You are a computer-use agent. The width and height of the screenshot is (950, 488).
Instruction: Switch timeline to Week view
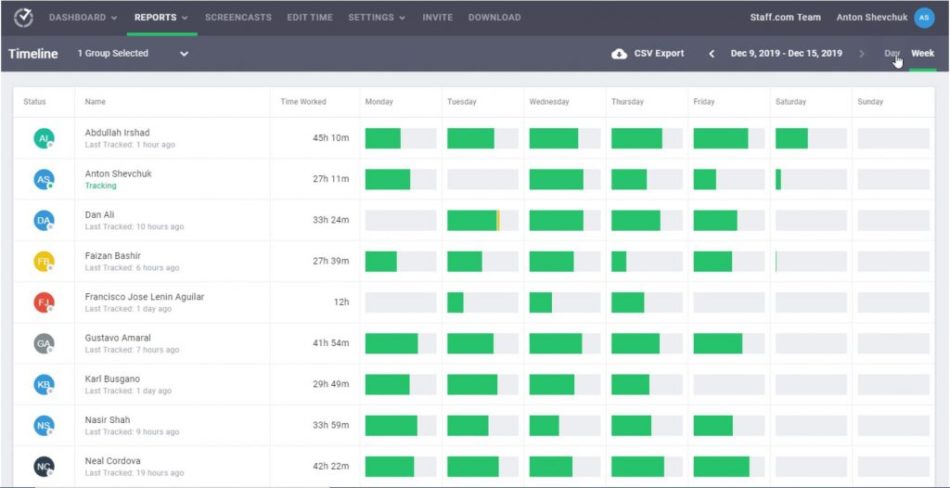(x=922, y=54)
